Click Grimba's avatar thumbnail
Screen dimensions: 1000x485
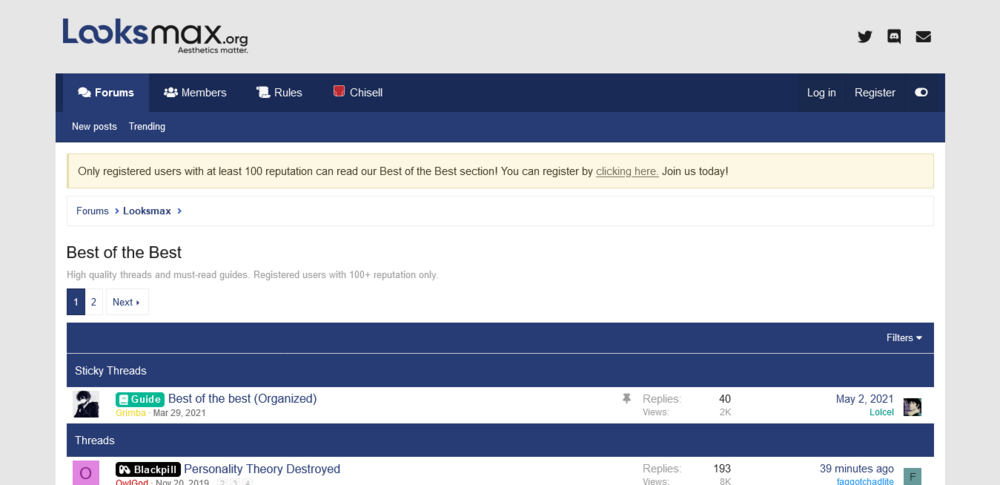pyautogui.click(x=86, y=404)
